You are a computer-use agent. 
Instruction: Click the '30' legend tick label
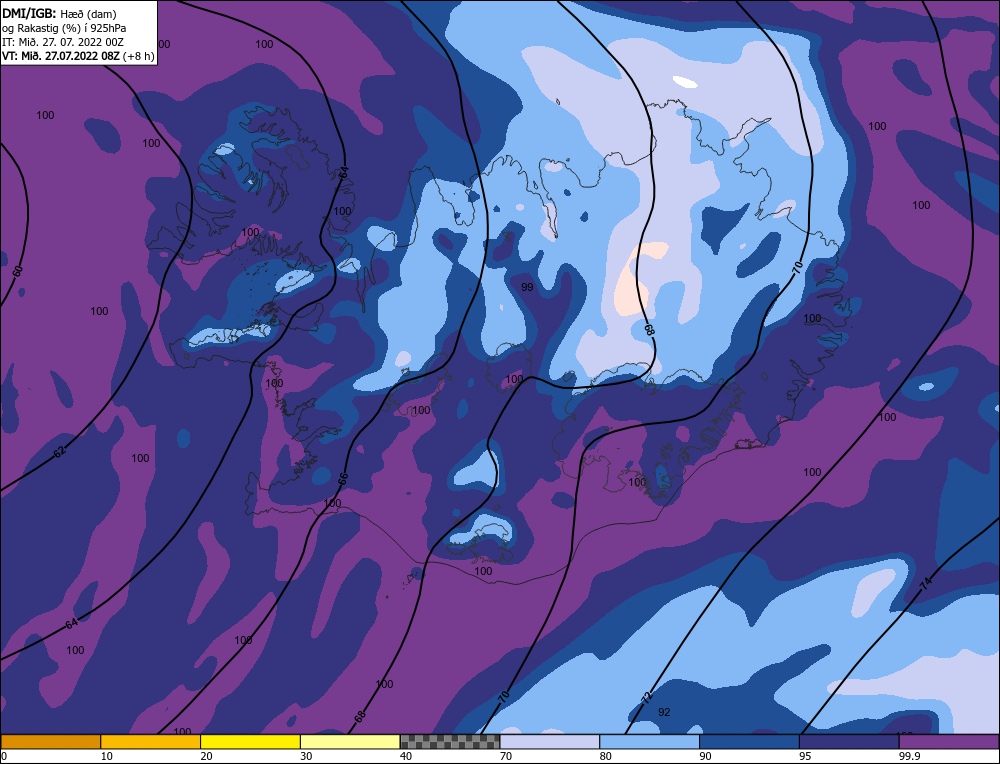pyautogui.click(x=306, y=756)
